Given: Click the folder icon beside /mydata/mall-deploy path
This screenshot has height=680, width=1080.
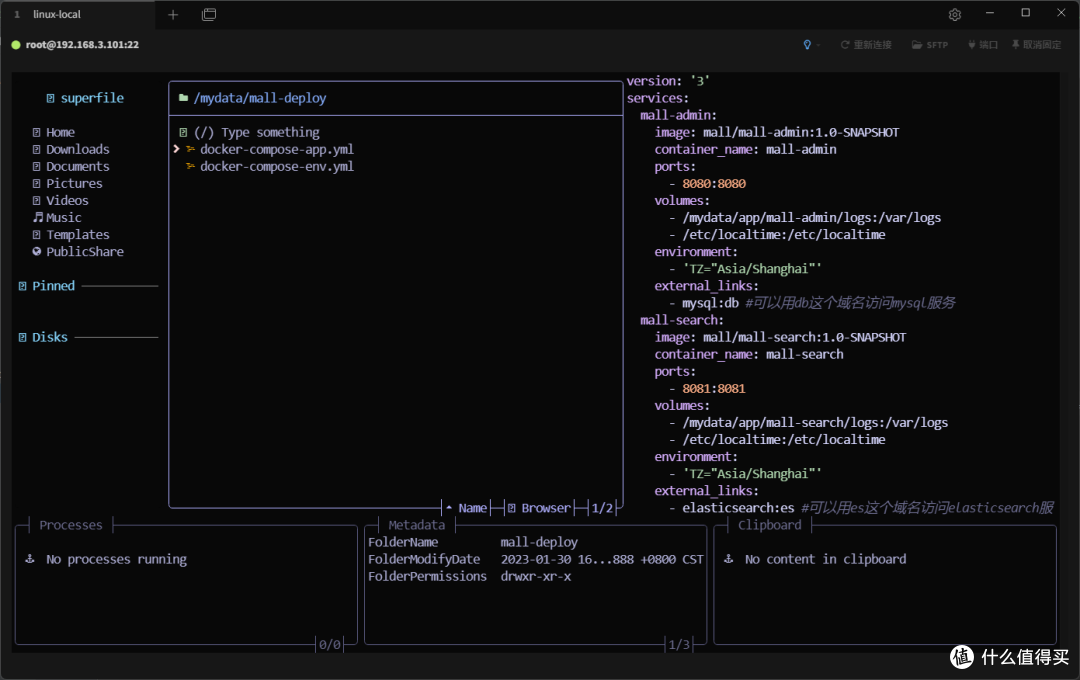Looking at the screenshot, I should [x=183, y=98].
